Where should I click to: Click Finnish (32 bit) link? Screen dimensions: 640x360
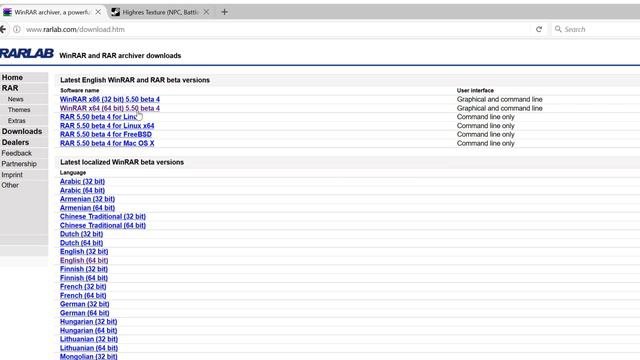[x=84, y=269]
